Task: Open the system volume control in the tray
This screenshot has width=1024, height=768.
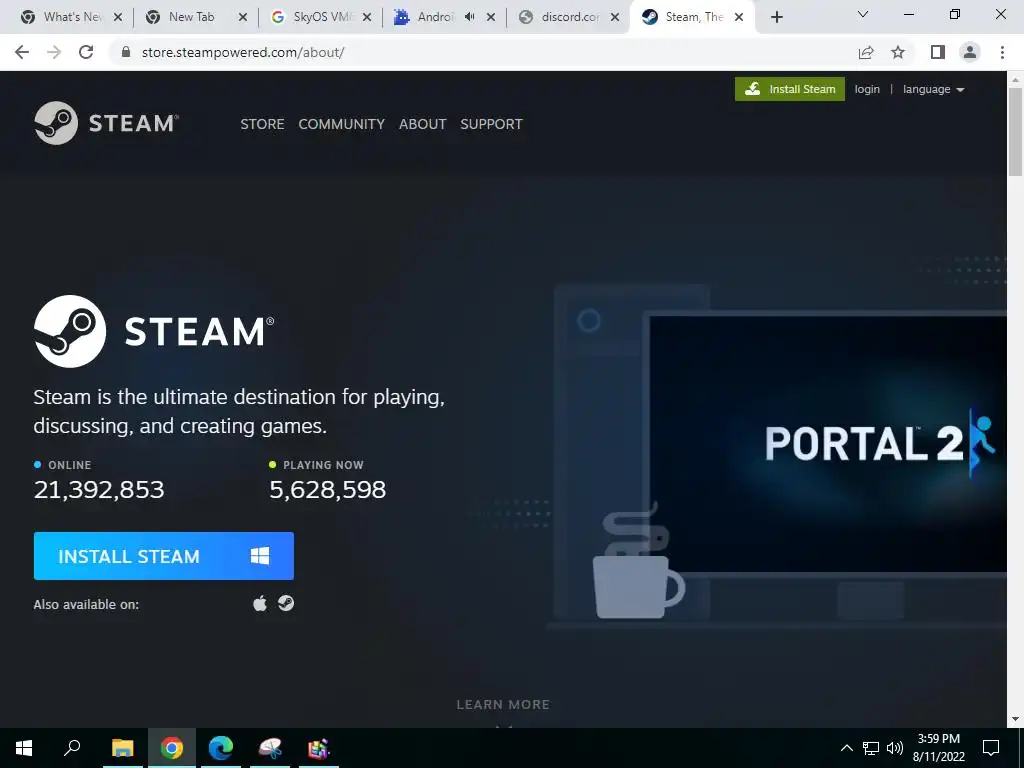Action: (x=895, y=748)
